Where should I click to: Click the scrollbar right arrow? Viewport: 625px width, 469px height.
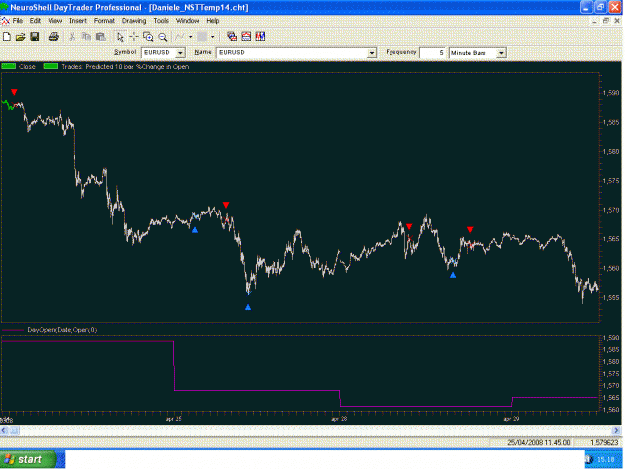[616, 430]
